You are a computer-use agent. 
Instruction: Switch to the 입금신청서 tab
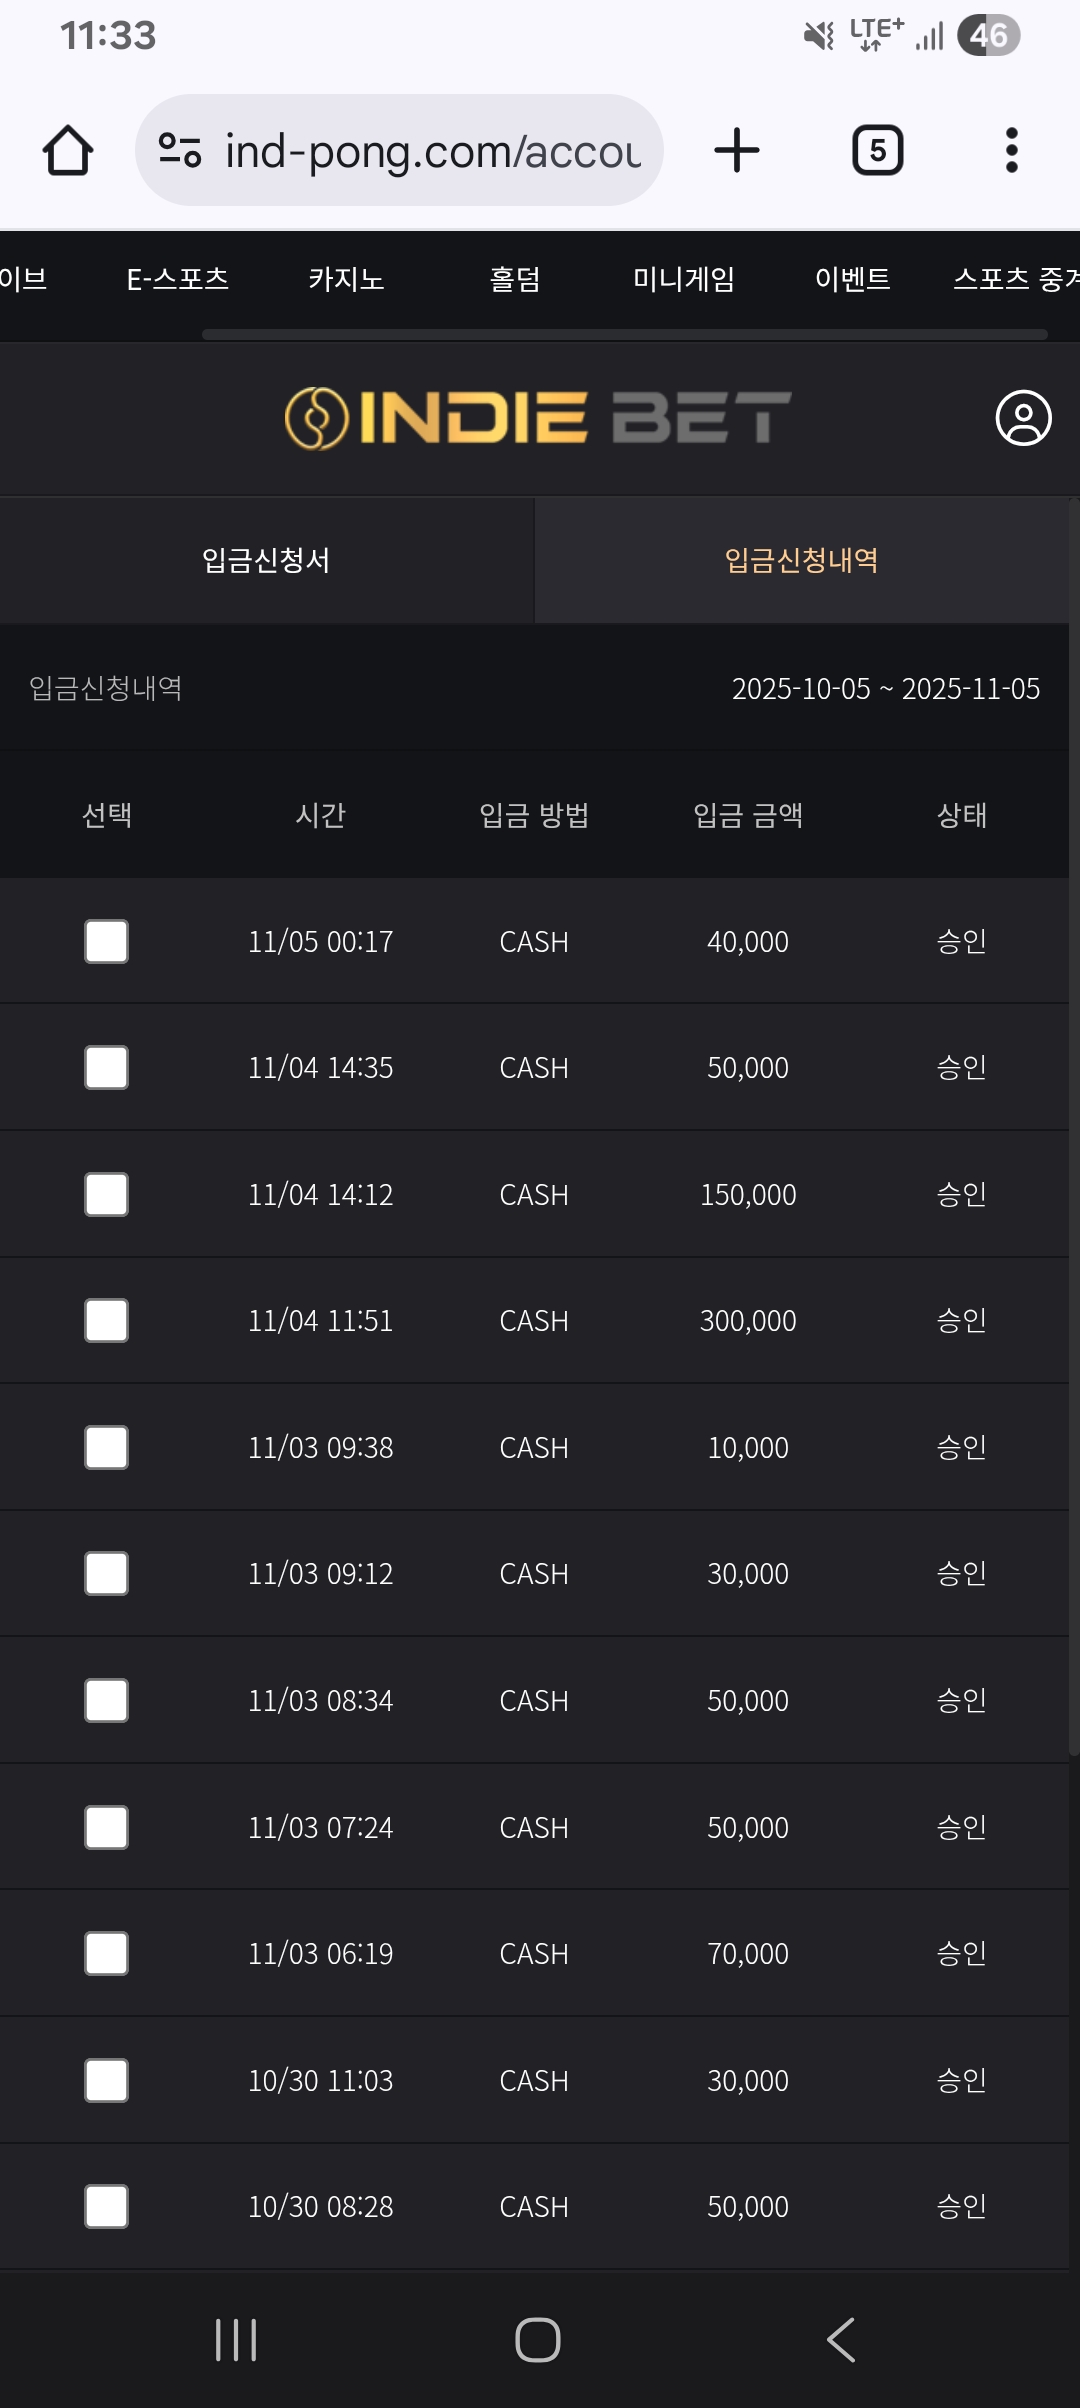(x=266, y=560)
